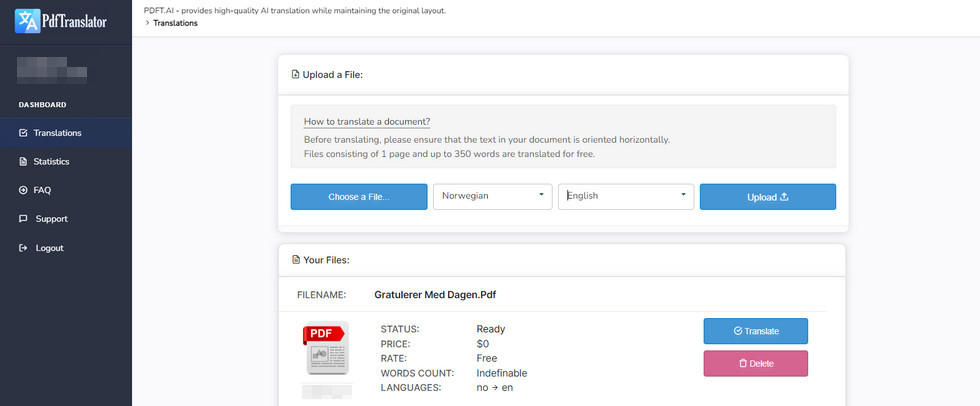The image size is (980, 406).
Task: Click the Upload button
Action: pos(768,197)
